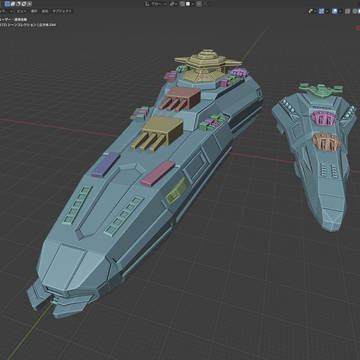Select the blue 'Set new selection' mode icon
Viewport: 360px width, 360px height.
[x=7, y=4]
